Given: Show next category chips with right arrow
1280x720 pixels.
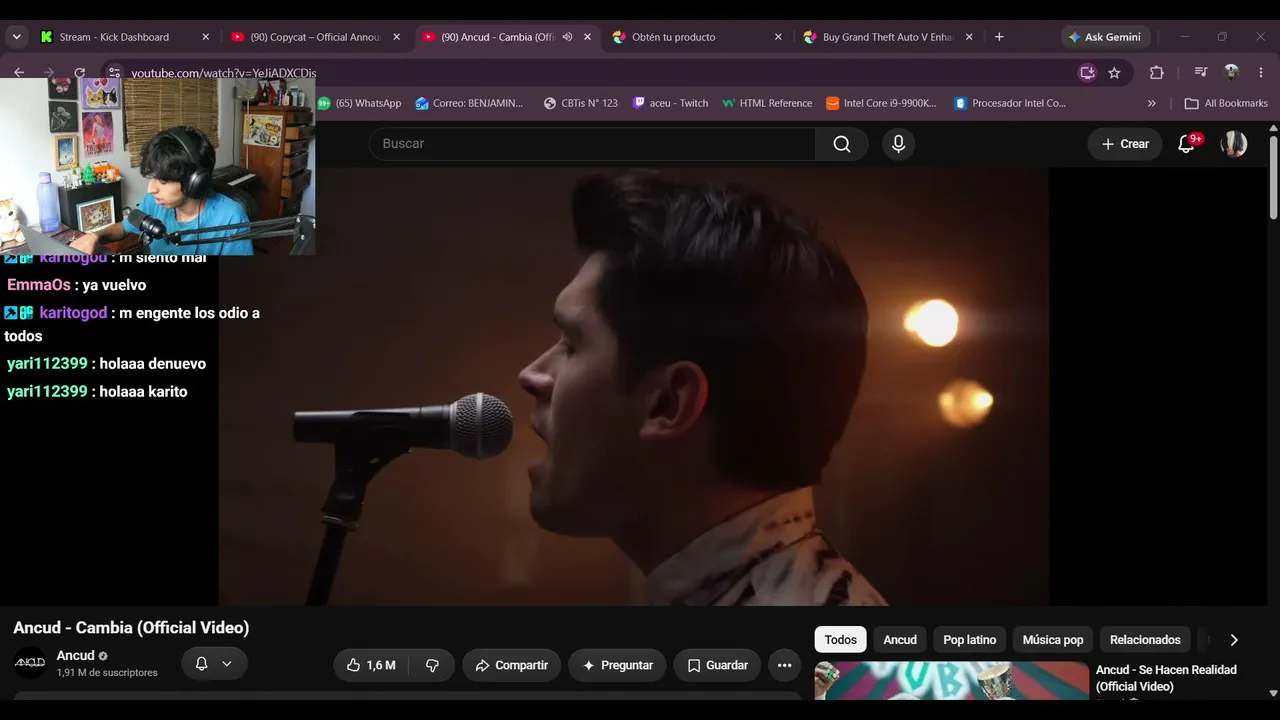Looking at the screenshot, I should 1234,640.
